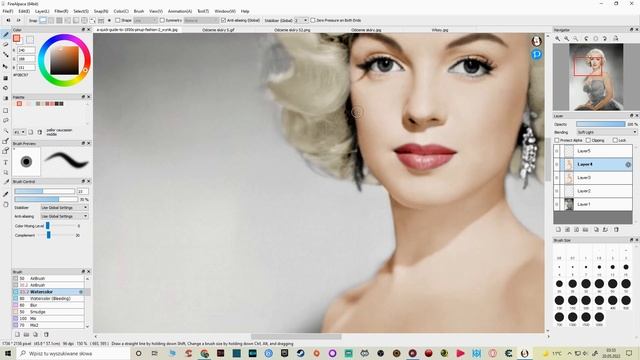Open Layer 4 settings gear icon
This screenshot has width=640, height=360.
point(628,164)
